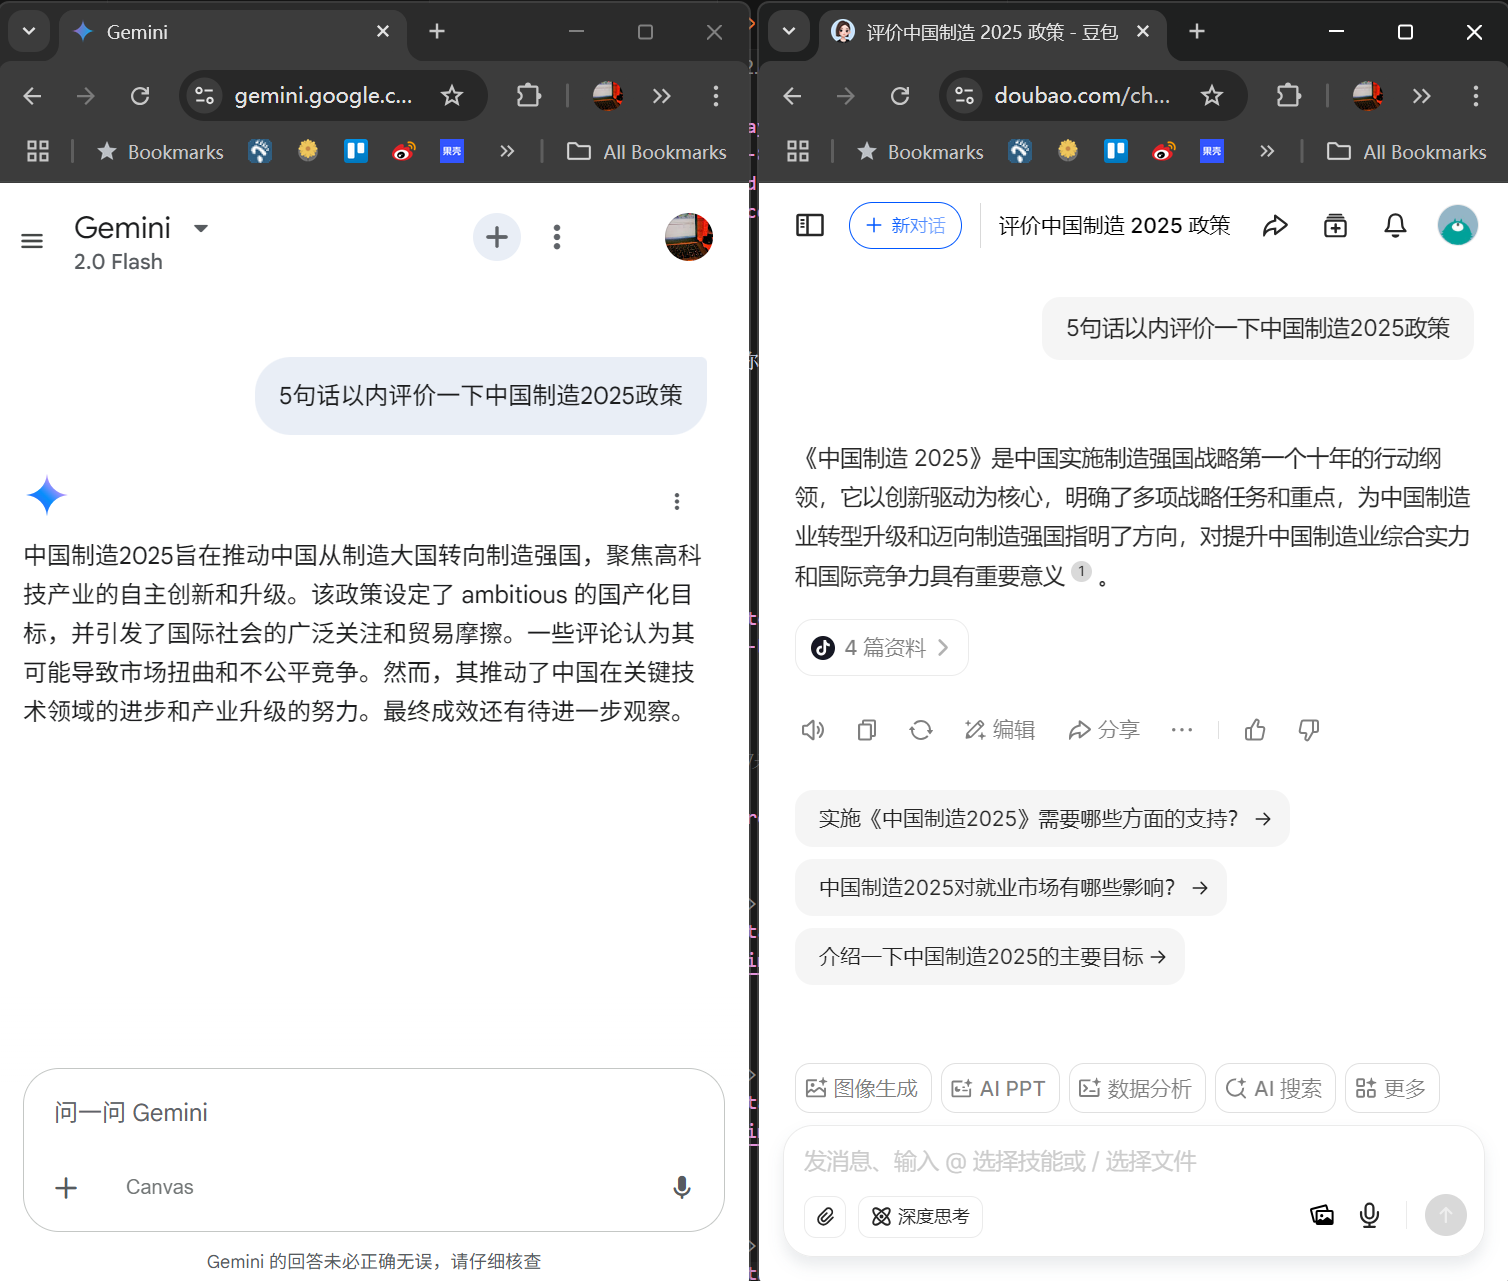Give a thumbs up to Doubao's answer
1508x1281 pixels.
[1255, 730]
